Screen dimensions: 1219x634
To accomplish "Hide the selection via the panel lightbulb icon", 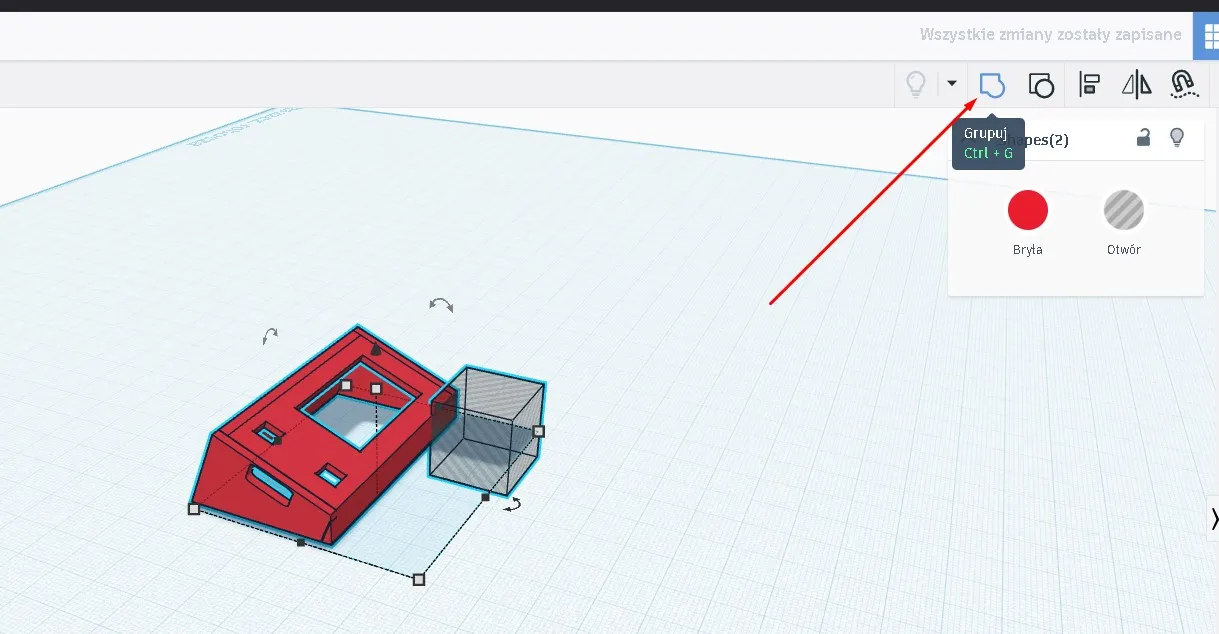I will coord(1177,138).
